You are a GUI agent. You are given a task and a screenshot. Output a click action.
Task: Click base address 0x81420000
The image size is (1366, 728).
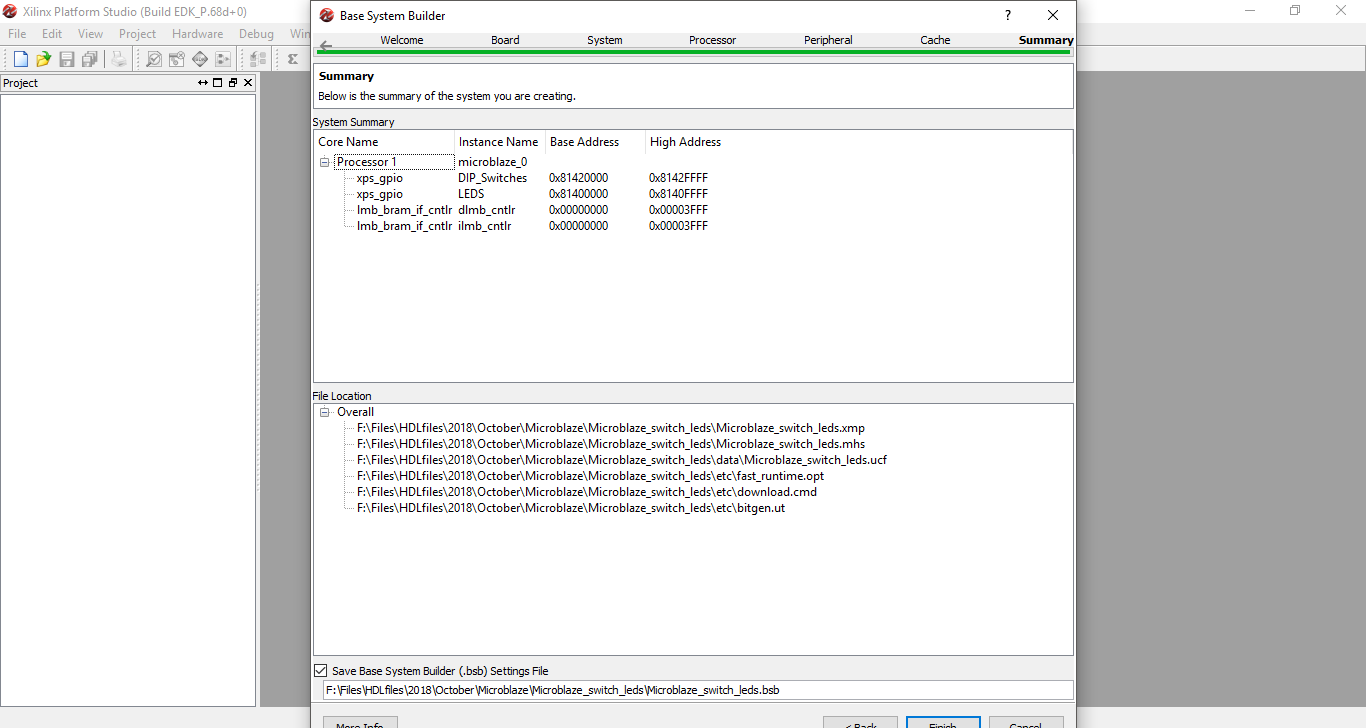pyautogui.click(x=578, y=178)
